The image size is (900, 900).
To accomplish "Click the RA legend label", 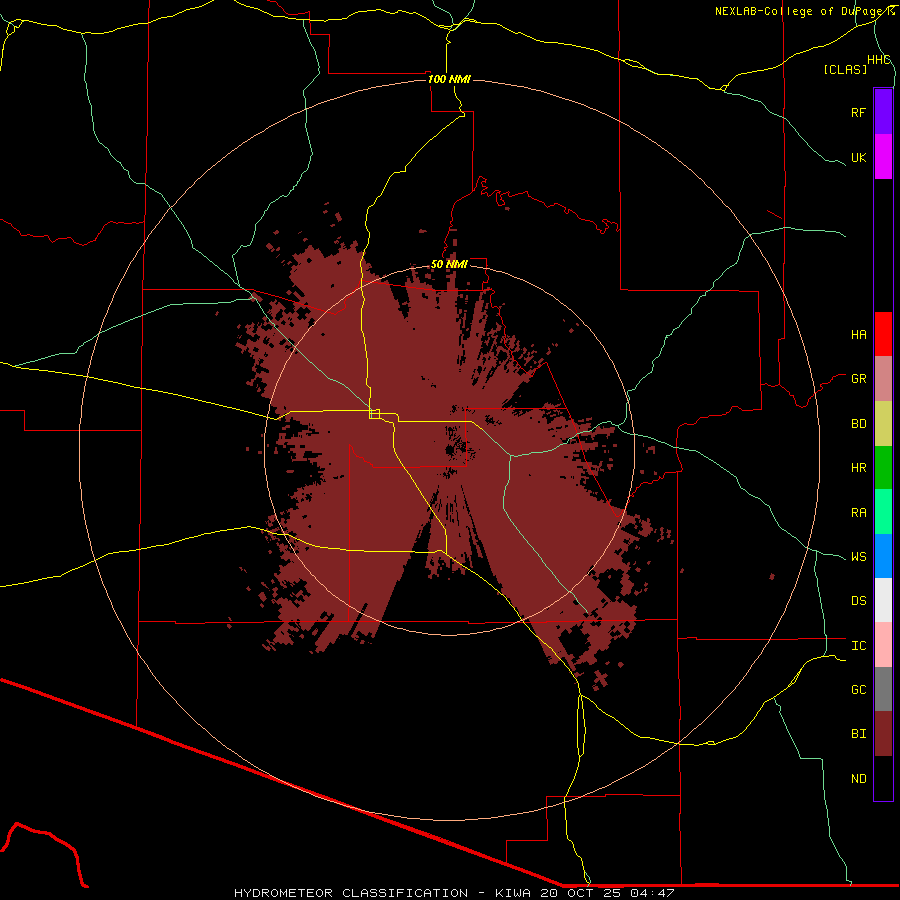I will coord(859,513).
